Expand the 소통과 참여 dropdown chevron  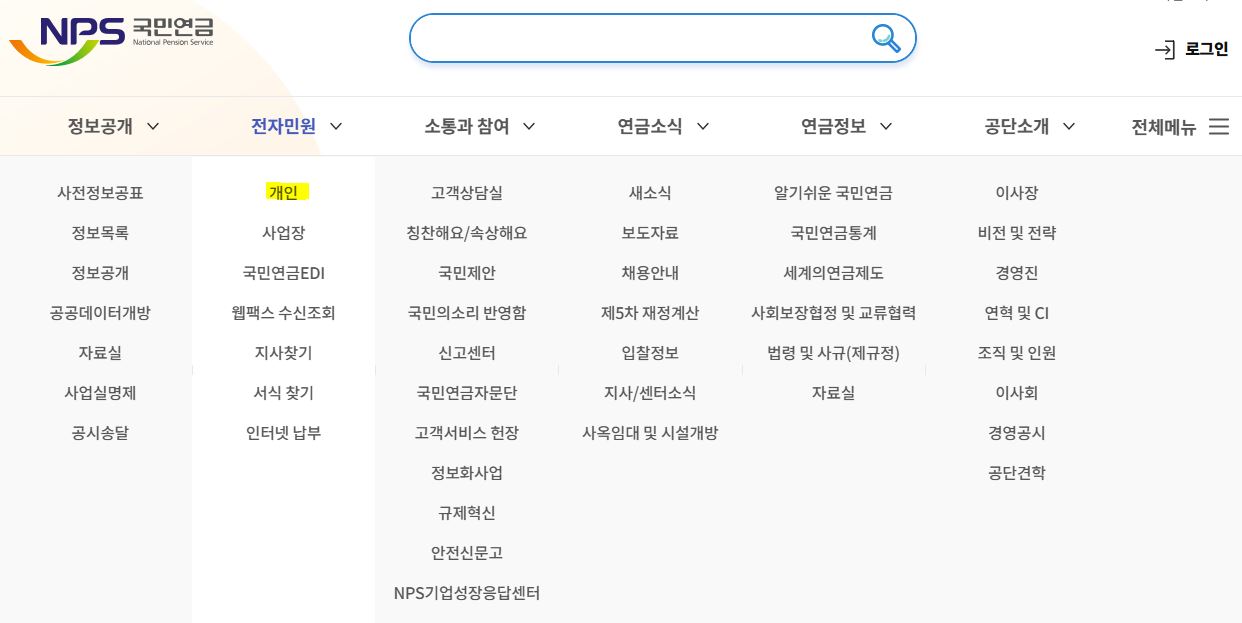point(529,127)
